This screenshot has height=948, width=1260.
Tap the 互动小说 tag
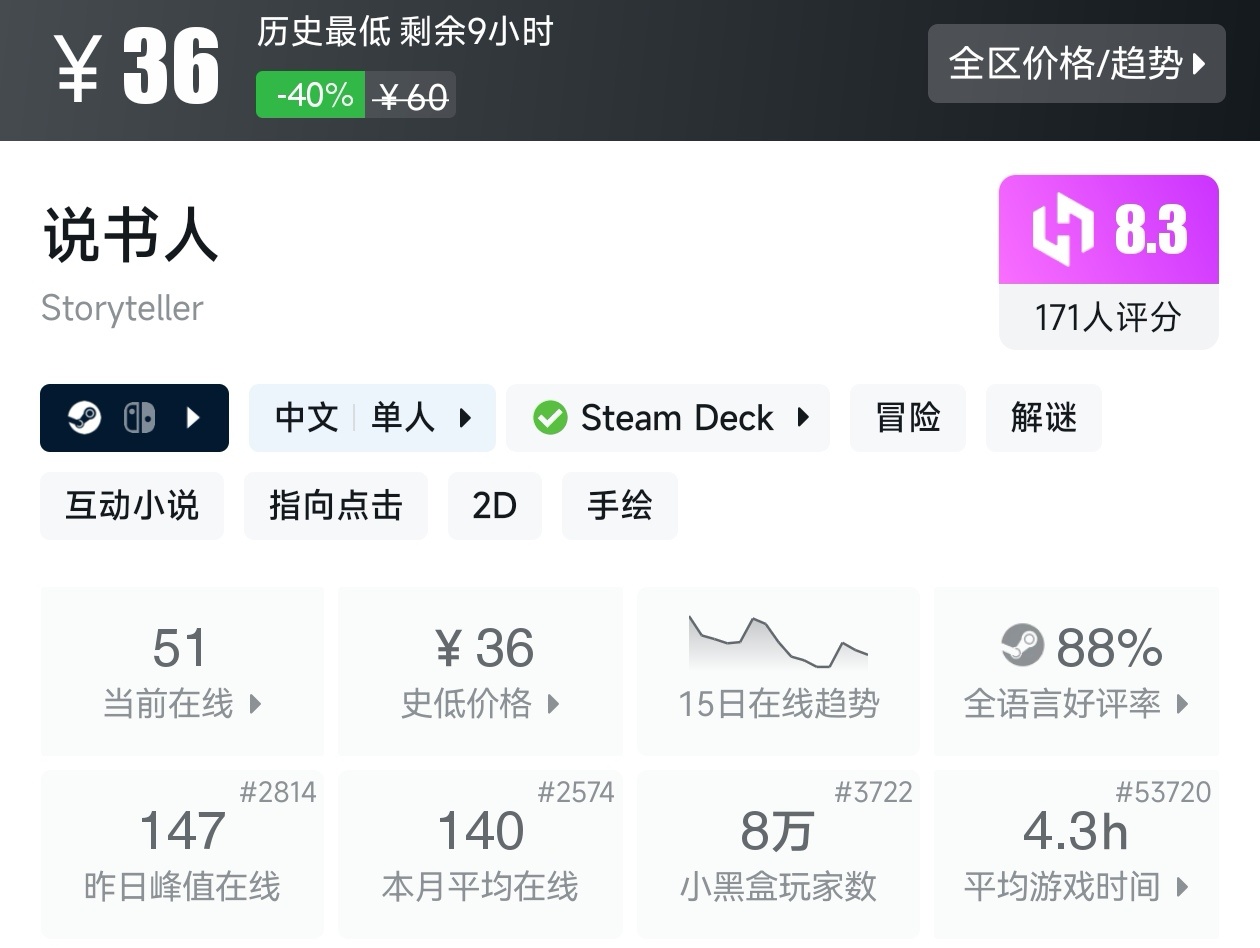[132, 506]
